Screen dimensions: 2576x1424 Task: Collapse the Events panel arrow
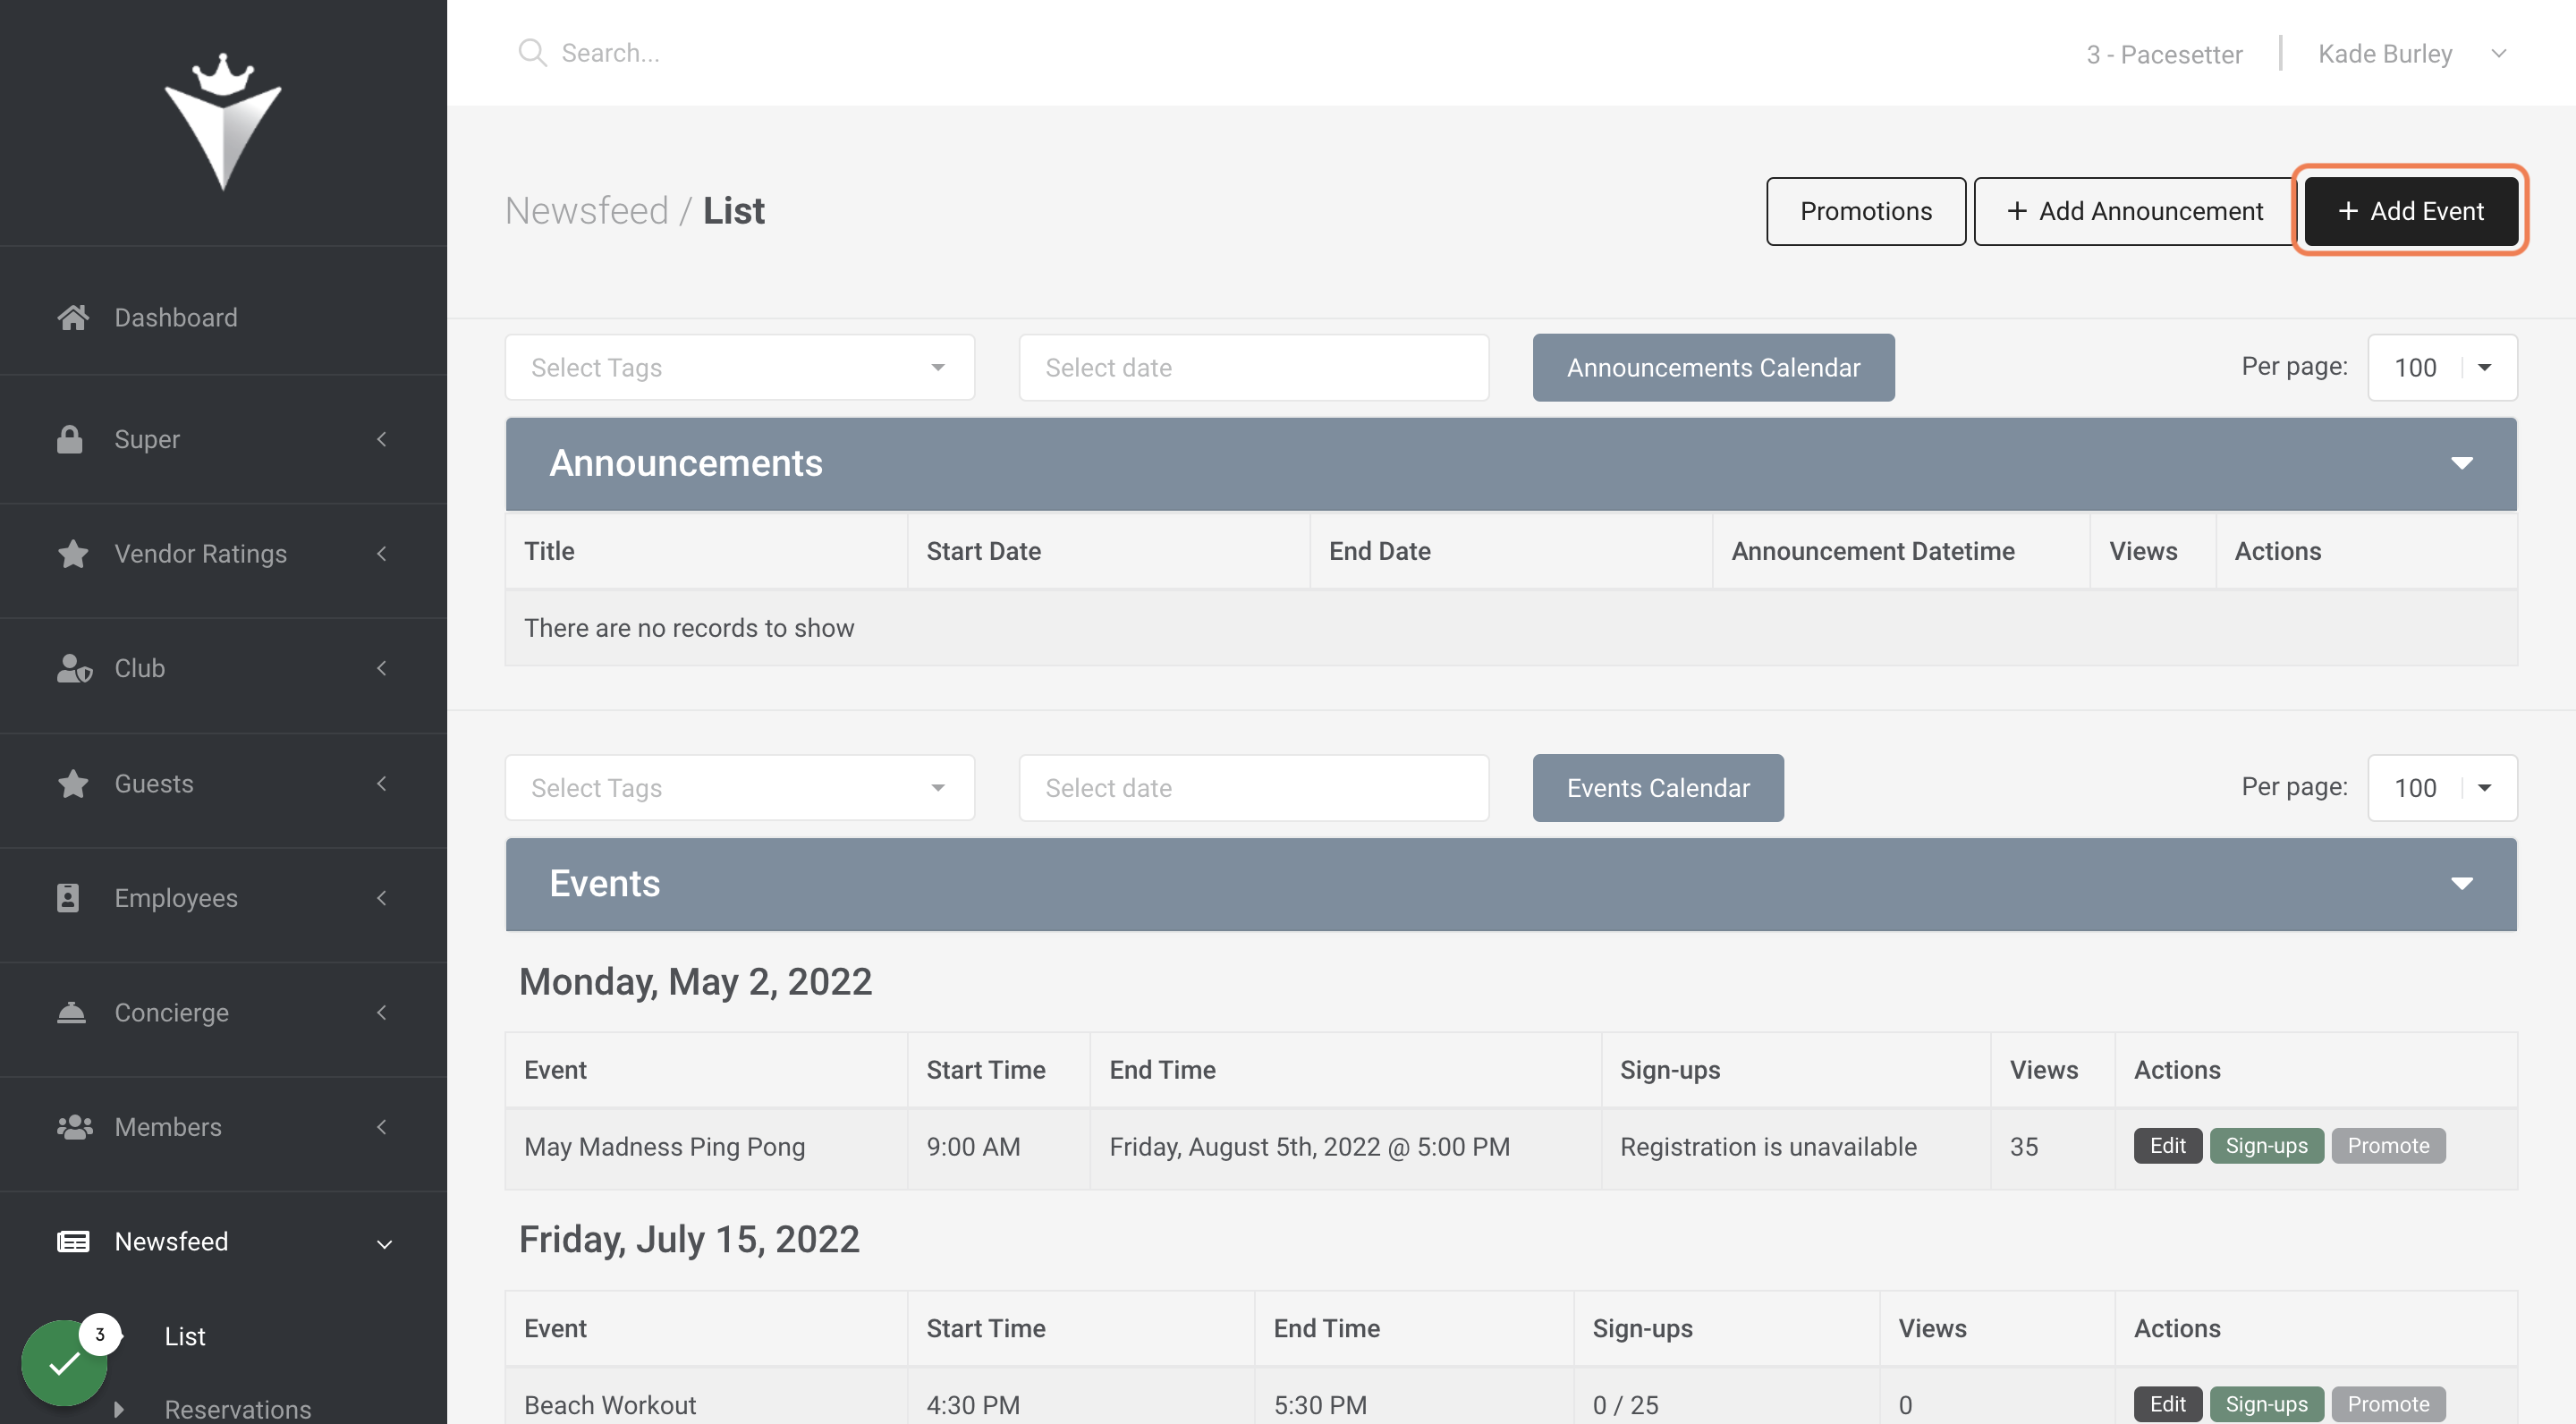point(2461,883)
